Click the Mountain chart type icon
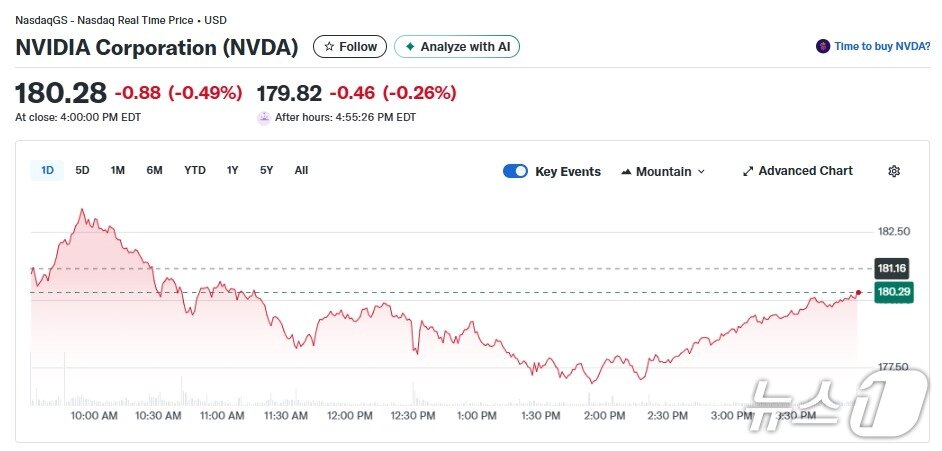Screen dimensions: 942x451 click(627, 171)
